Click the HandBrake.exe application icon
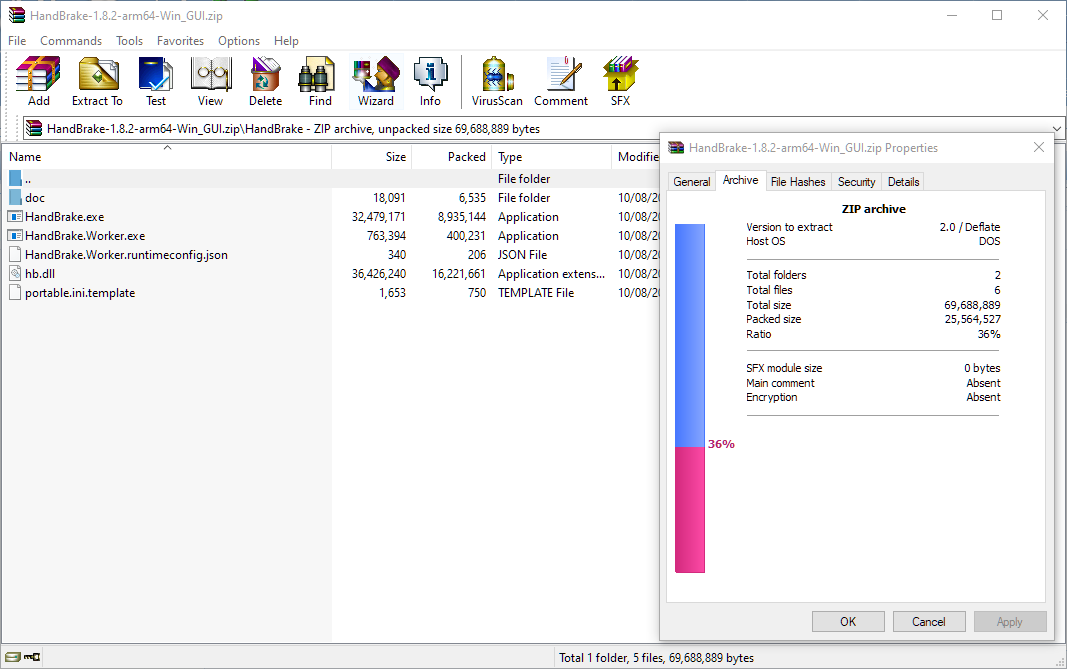This screenshot has height=669, width=1067. (x=15, y=216)
